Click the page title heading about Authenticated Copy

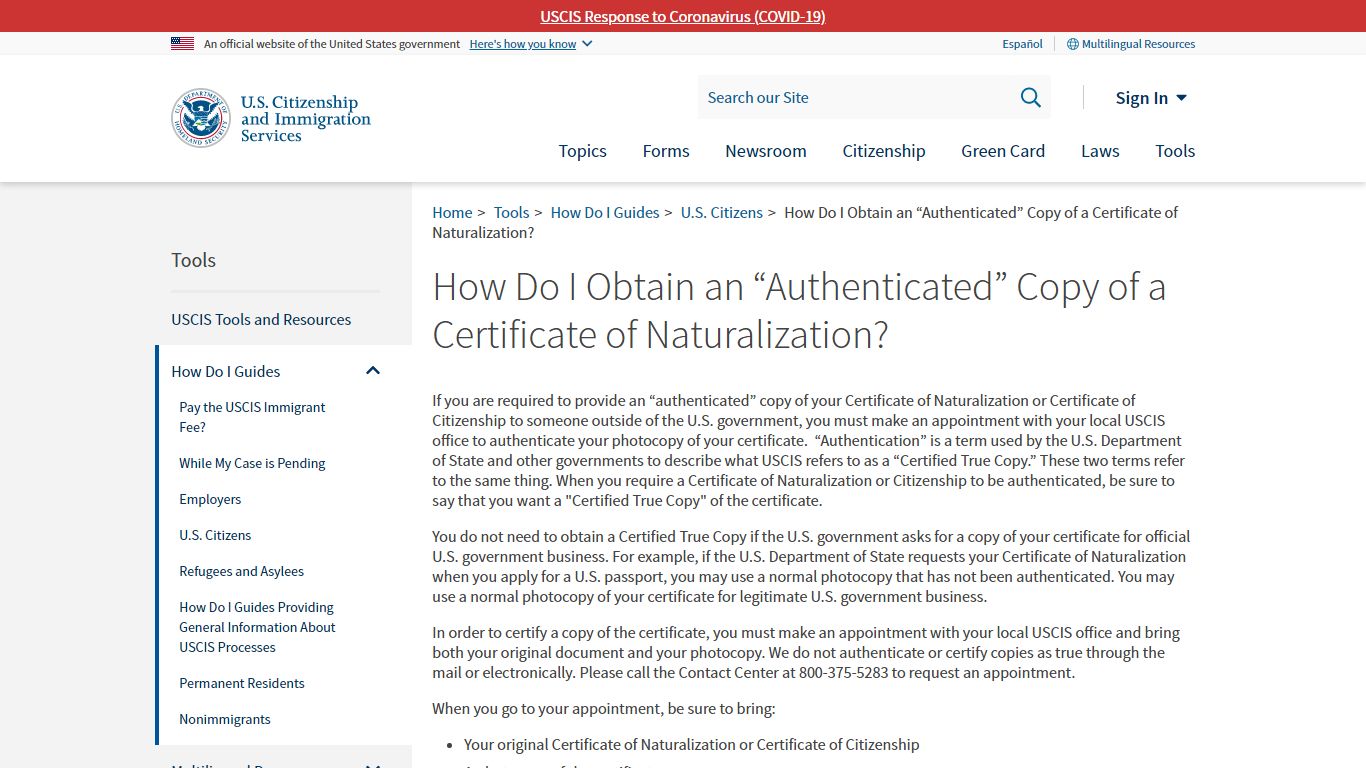click(799, 310)
